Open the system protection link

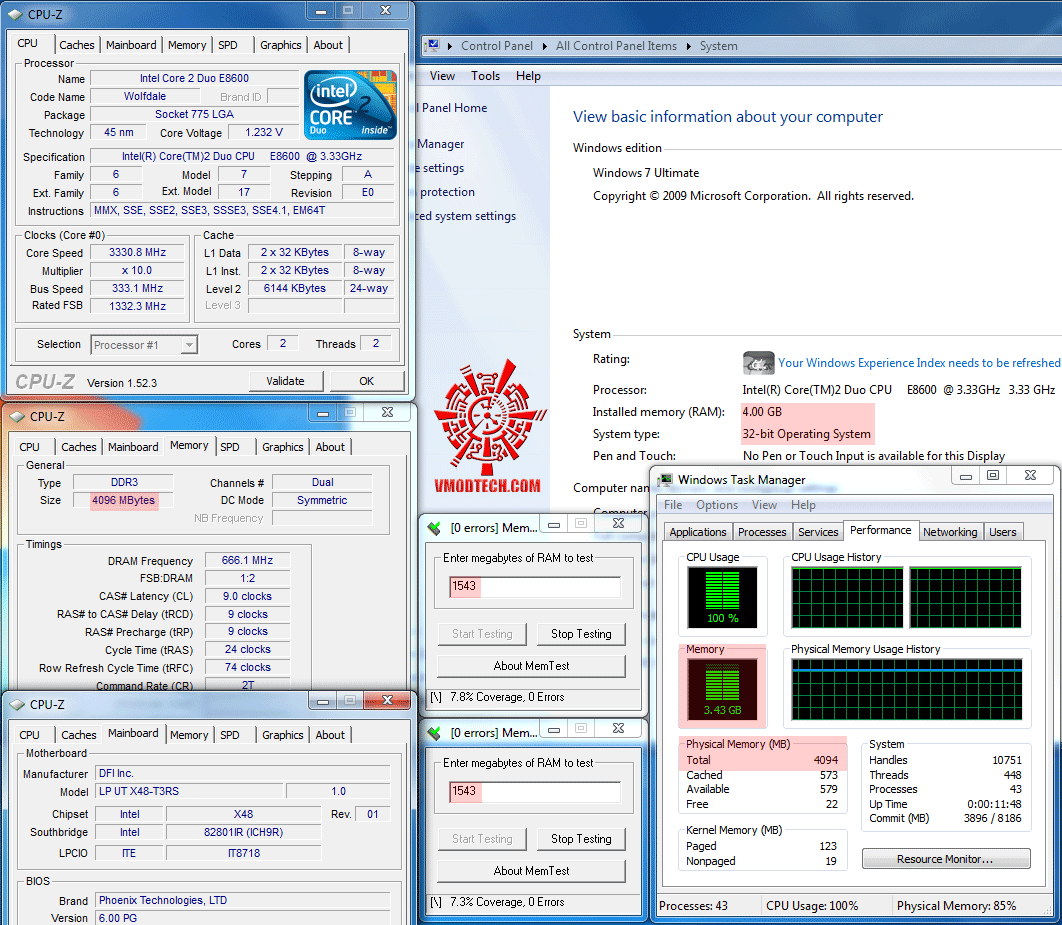point(446,192)
